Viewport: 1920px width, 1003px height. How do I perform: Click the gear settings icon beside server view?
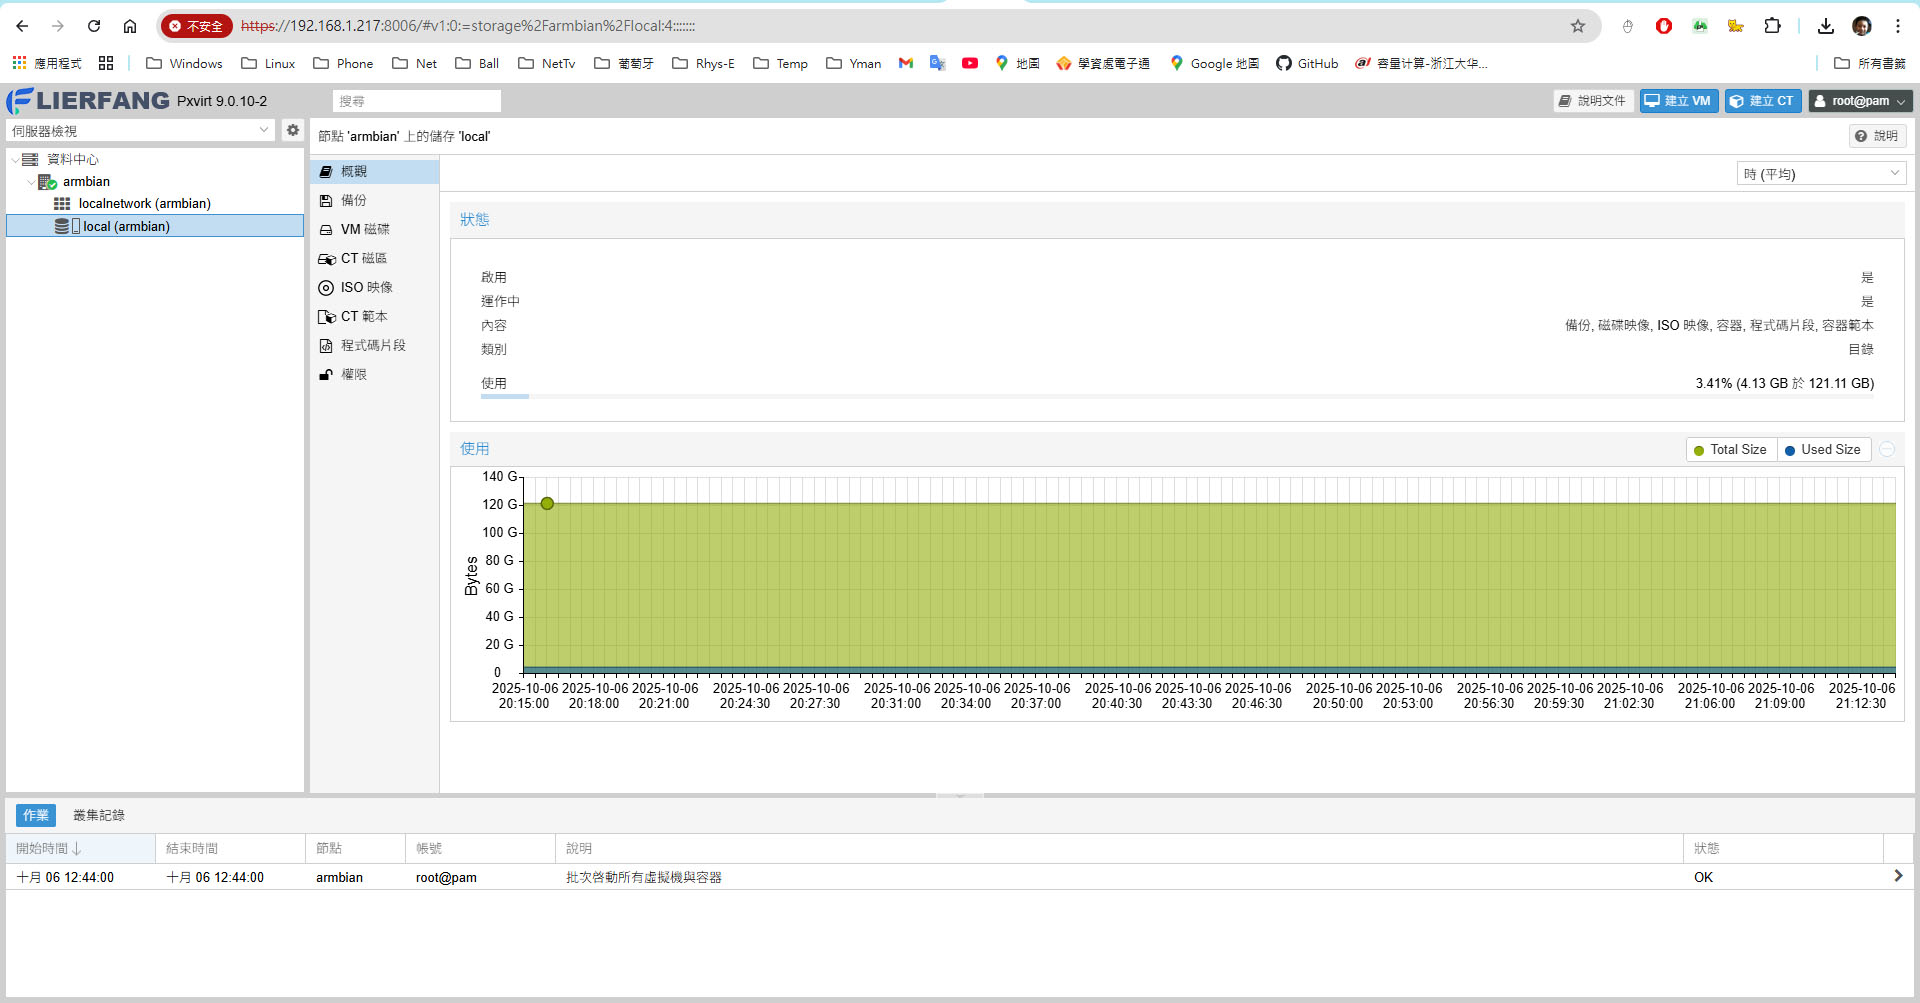click(x=292, y=130)
